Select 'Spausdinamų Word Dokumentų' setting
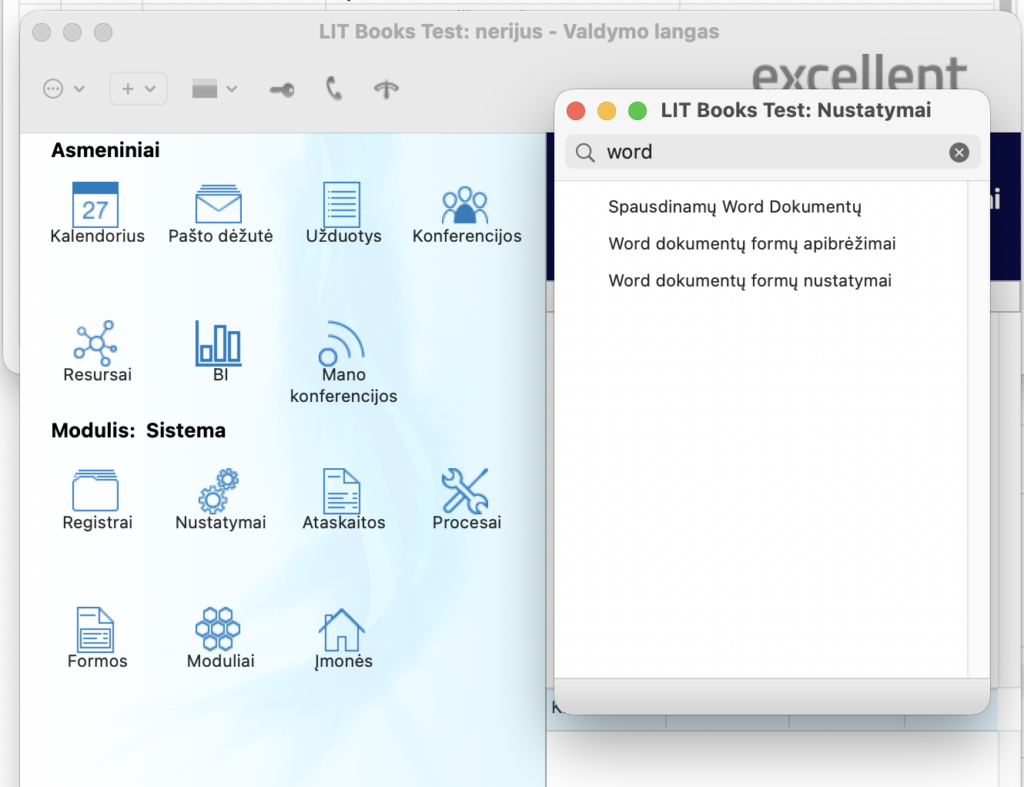1024x787 pixels. click(735, 207)
